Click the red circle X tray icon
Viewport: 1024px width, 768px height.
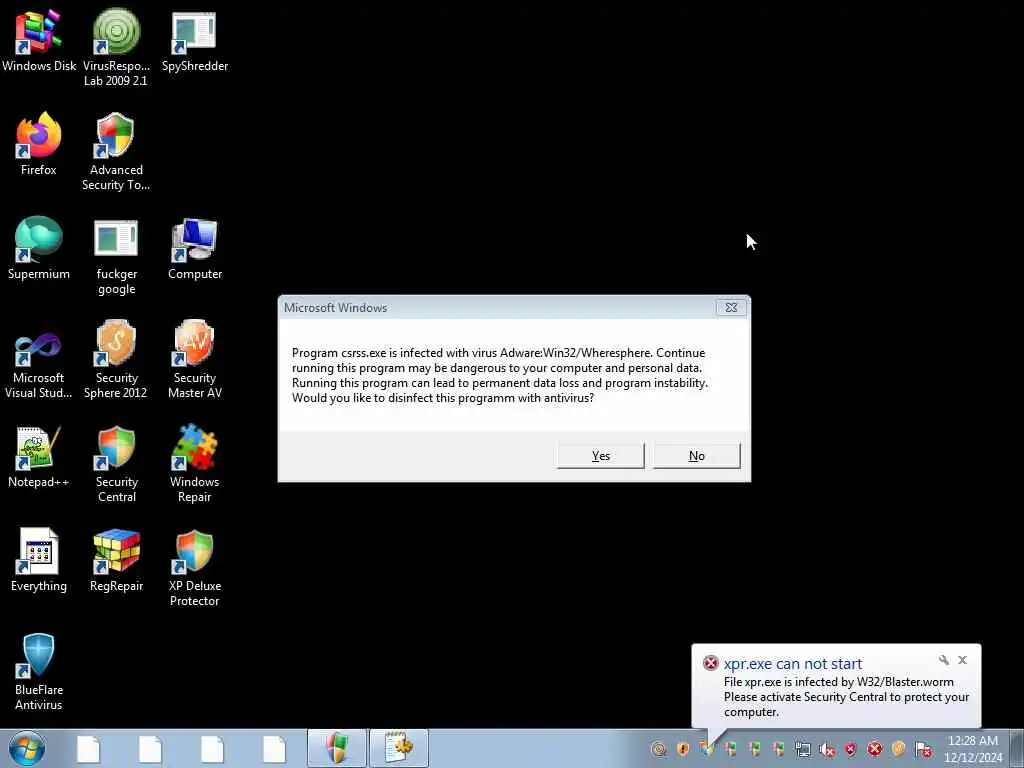click(874, 749)
